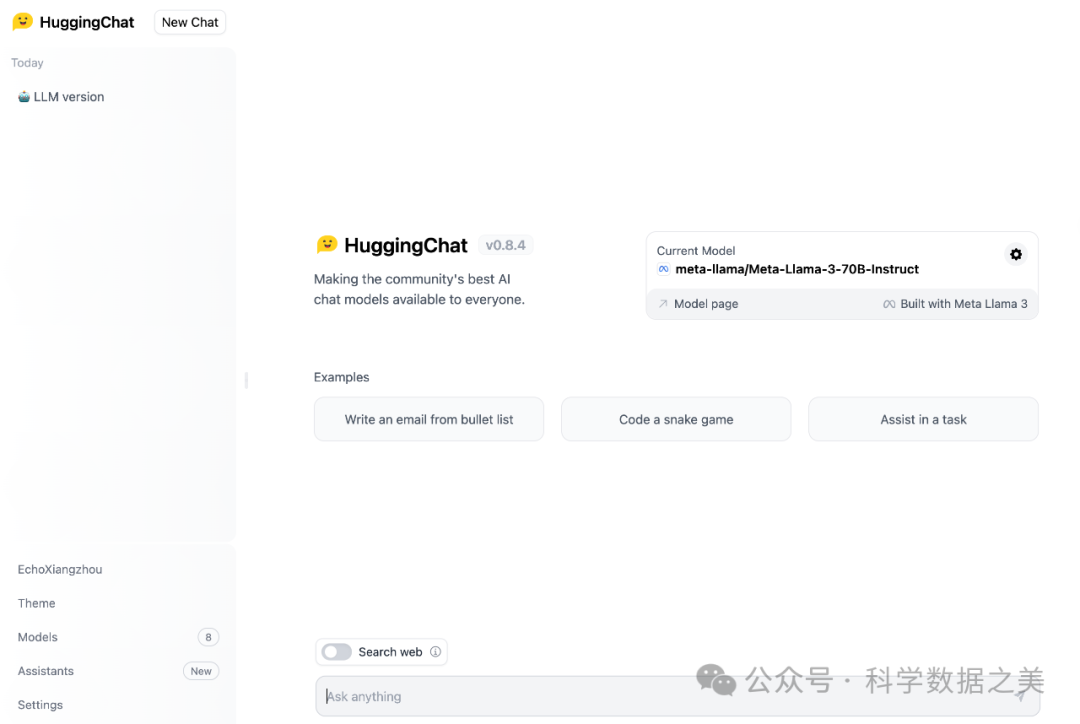Viewport: 1080px width, 724px height.
Task: Collapse the sidebar using the divider handle
Action: 246,380
